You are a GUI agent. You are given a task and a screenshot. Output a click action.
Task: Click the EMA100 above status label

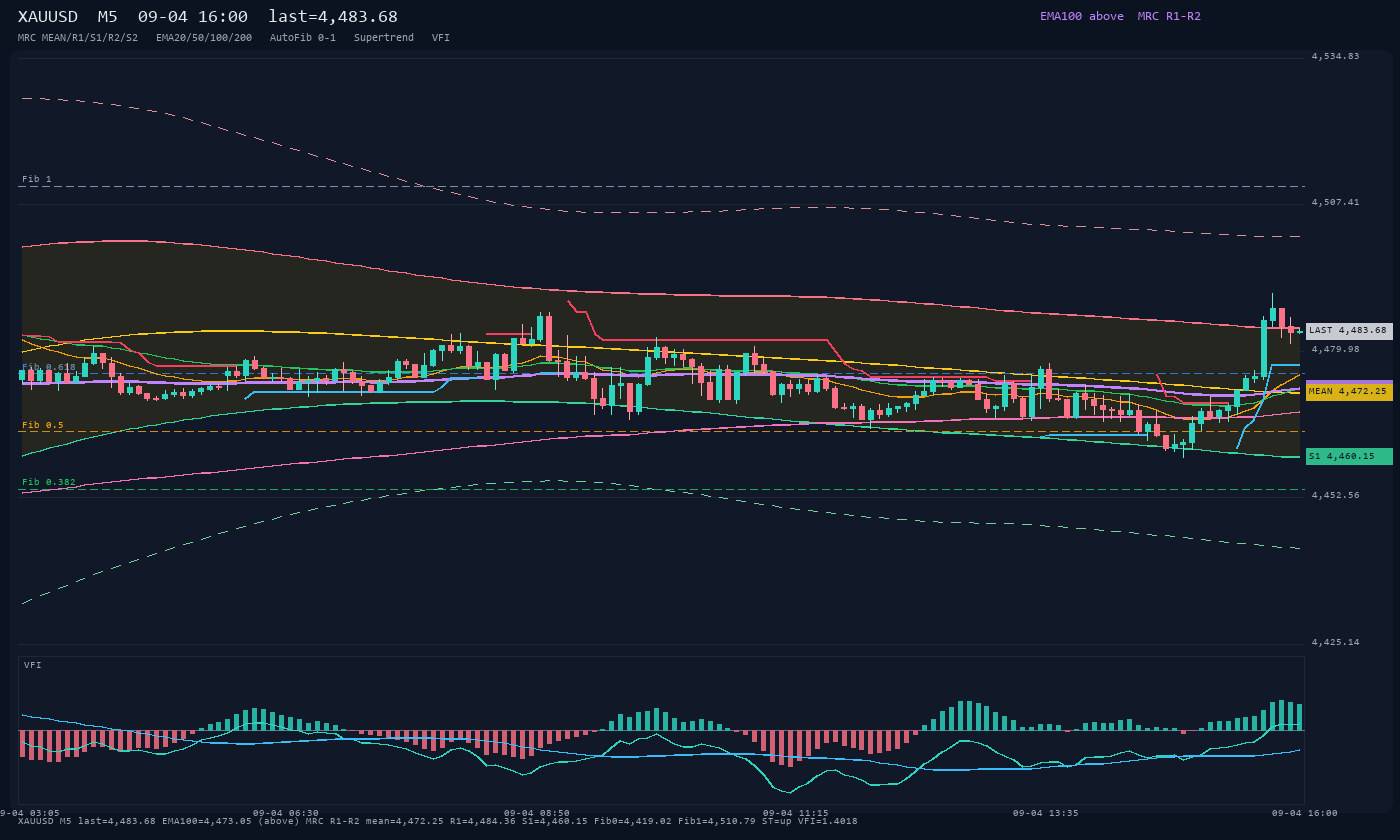click(1082, 16)
